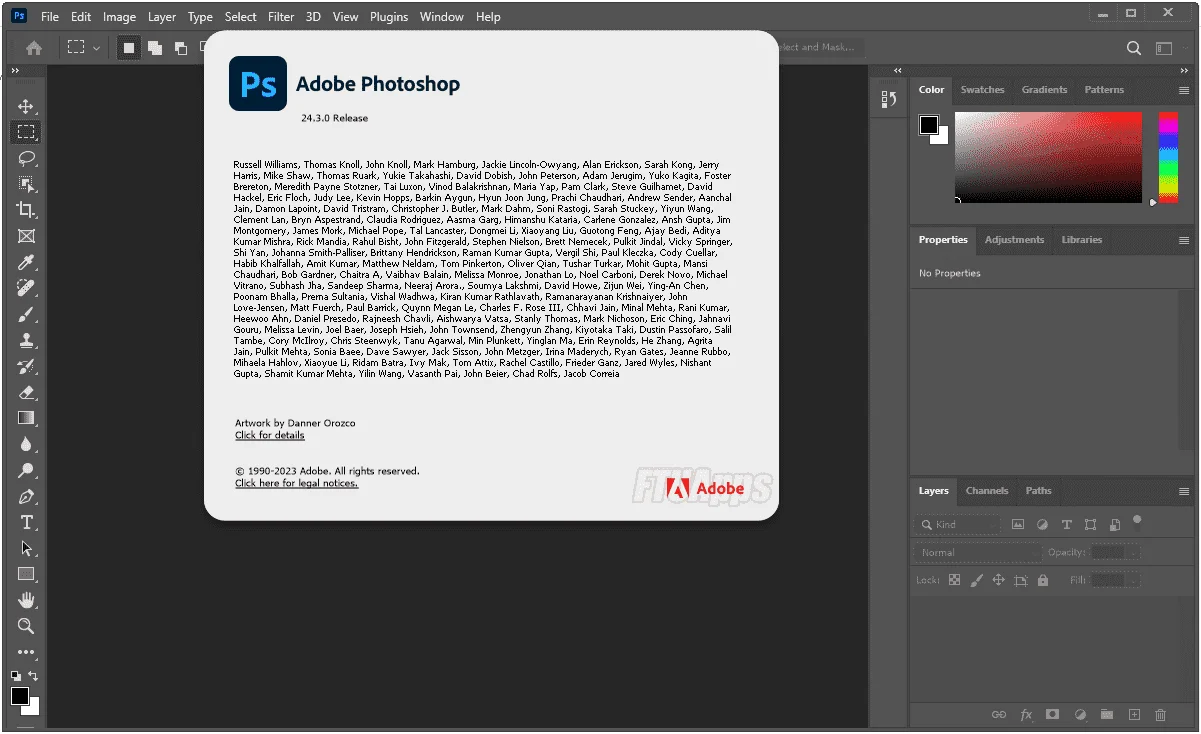1201x734 pixels.
Task: Open the Kind filter dropdown
Action: point(958,524)
